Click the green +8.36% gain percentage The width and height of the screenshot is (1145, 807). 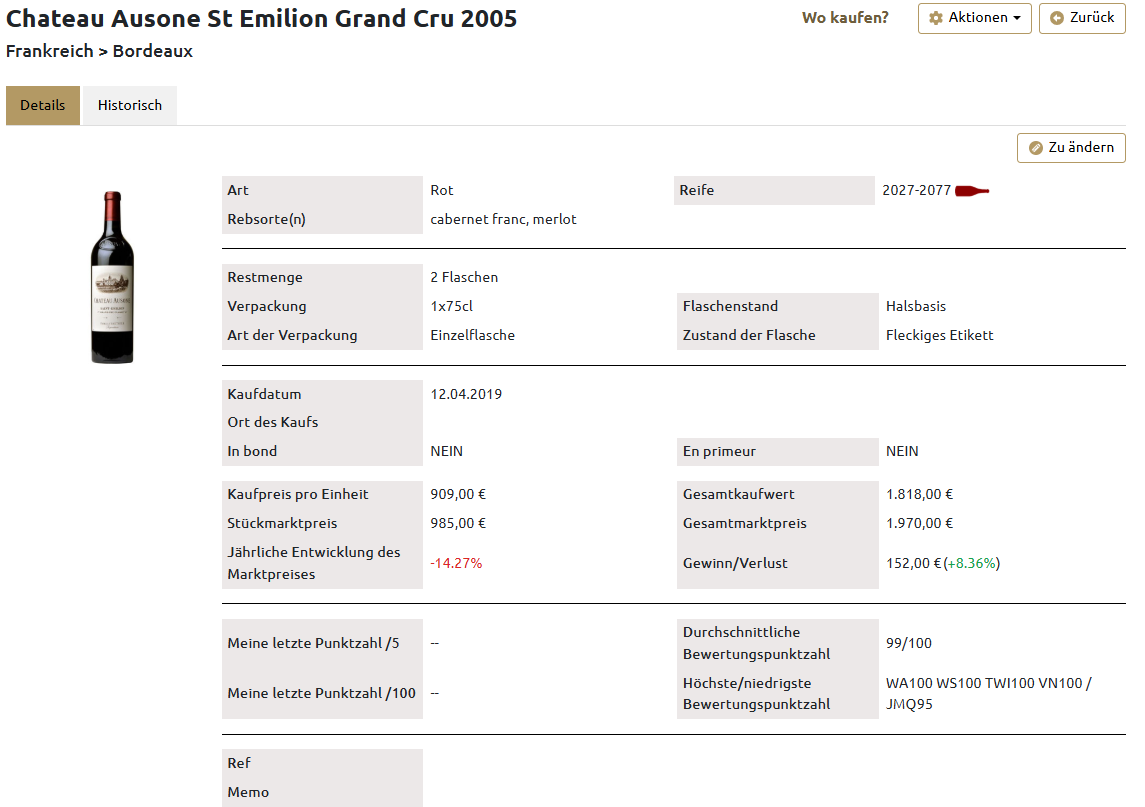[972, 563]
